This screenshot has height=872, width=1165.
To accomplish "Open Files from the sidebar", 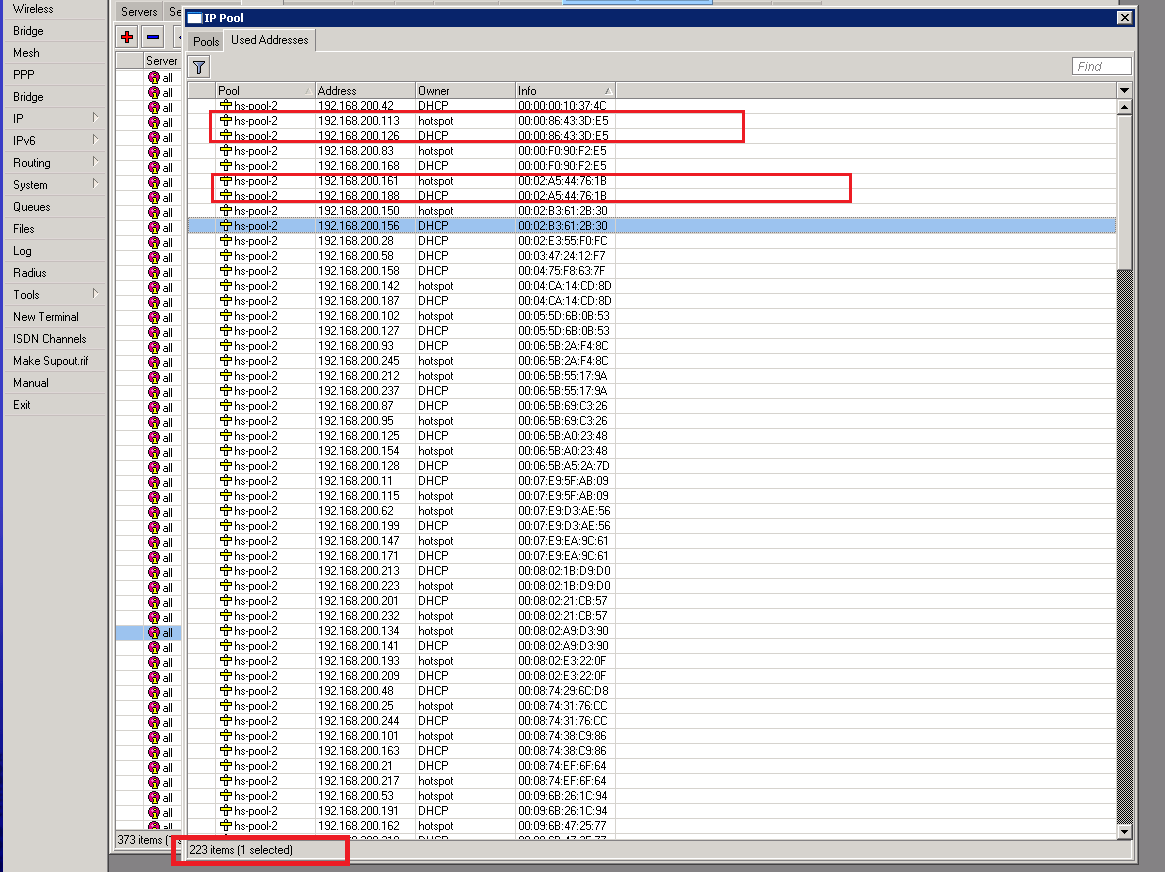I will click(x=24, y=229).
